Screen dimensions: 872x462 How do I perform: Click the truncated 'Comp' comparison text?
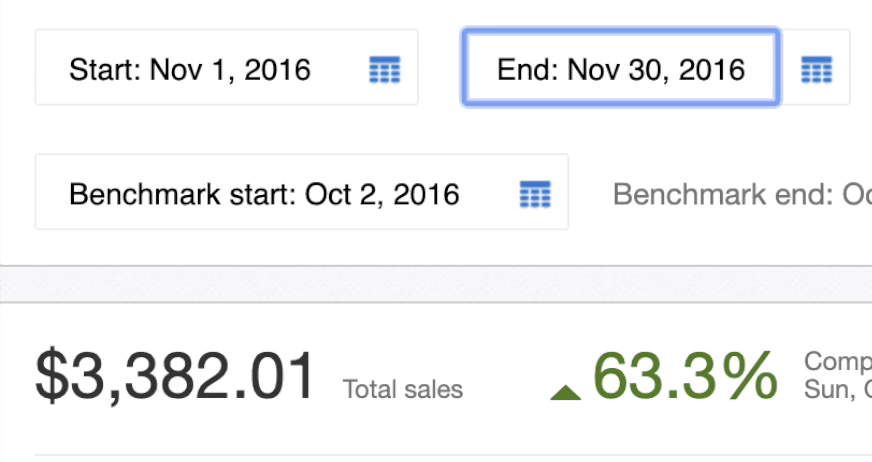tap(838, 362)
